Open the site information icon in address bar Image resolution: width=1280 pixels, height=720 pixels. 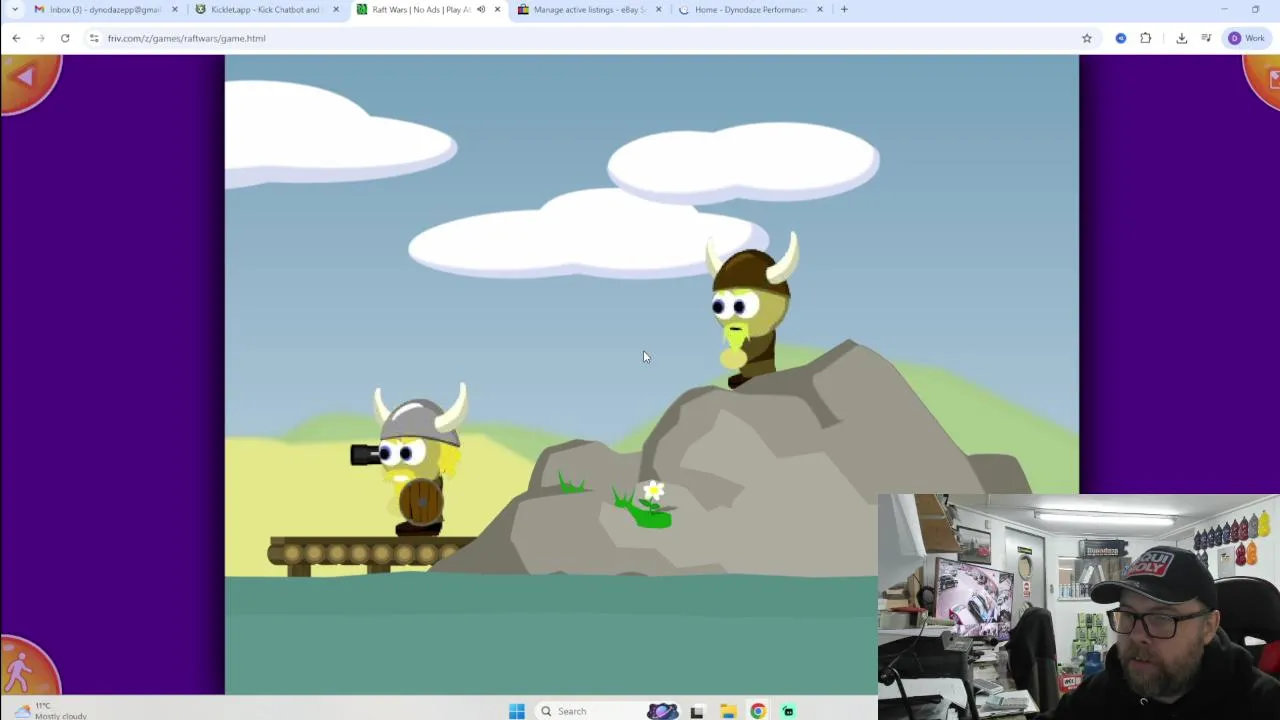coord(94,38)
